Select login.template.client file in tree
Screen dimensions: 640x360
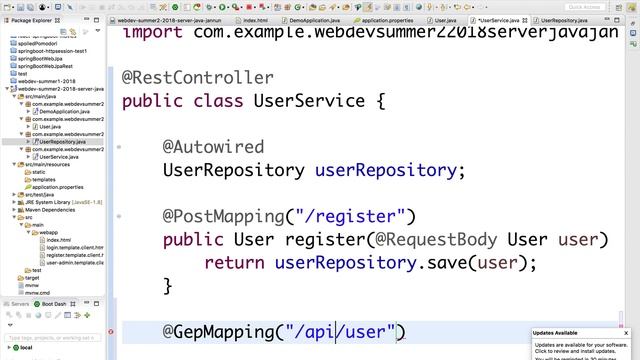pos(75,247)
